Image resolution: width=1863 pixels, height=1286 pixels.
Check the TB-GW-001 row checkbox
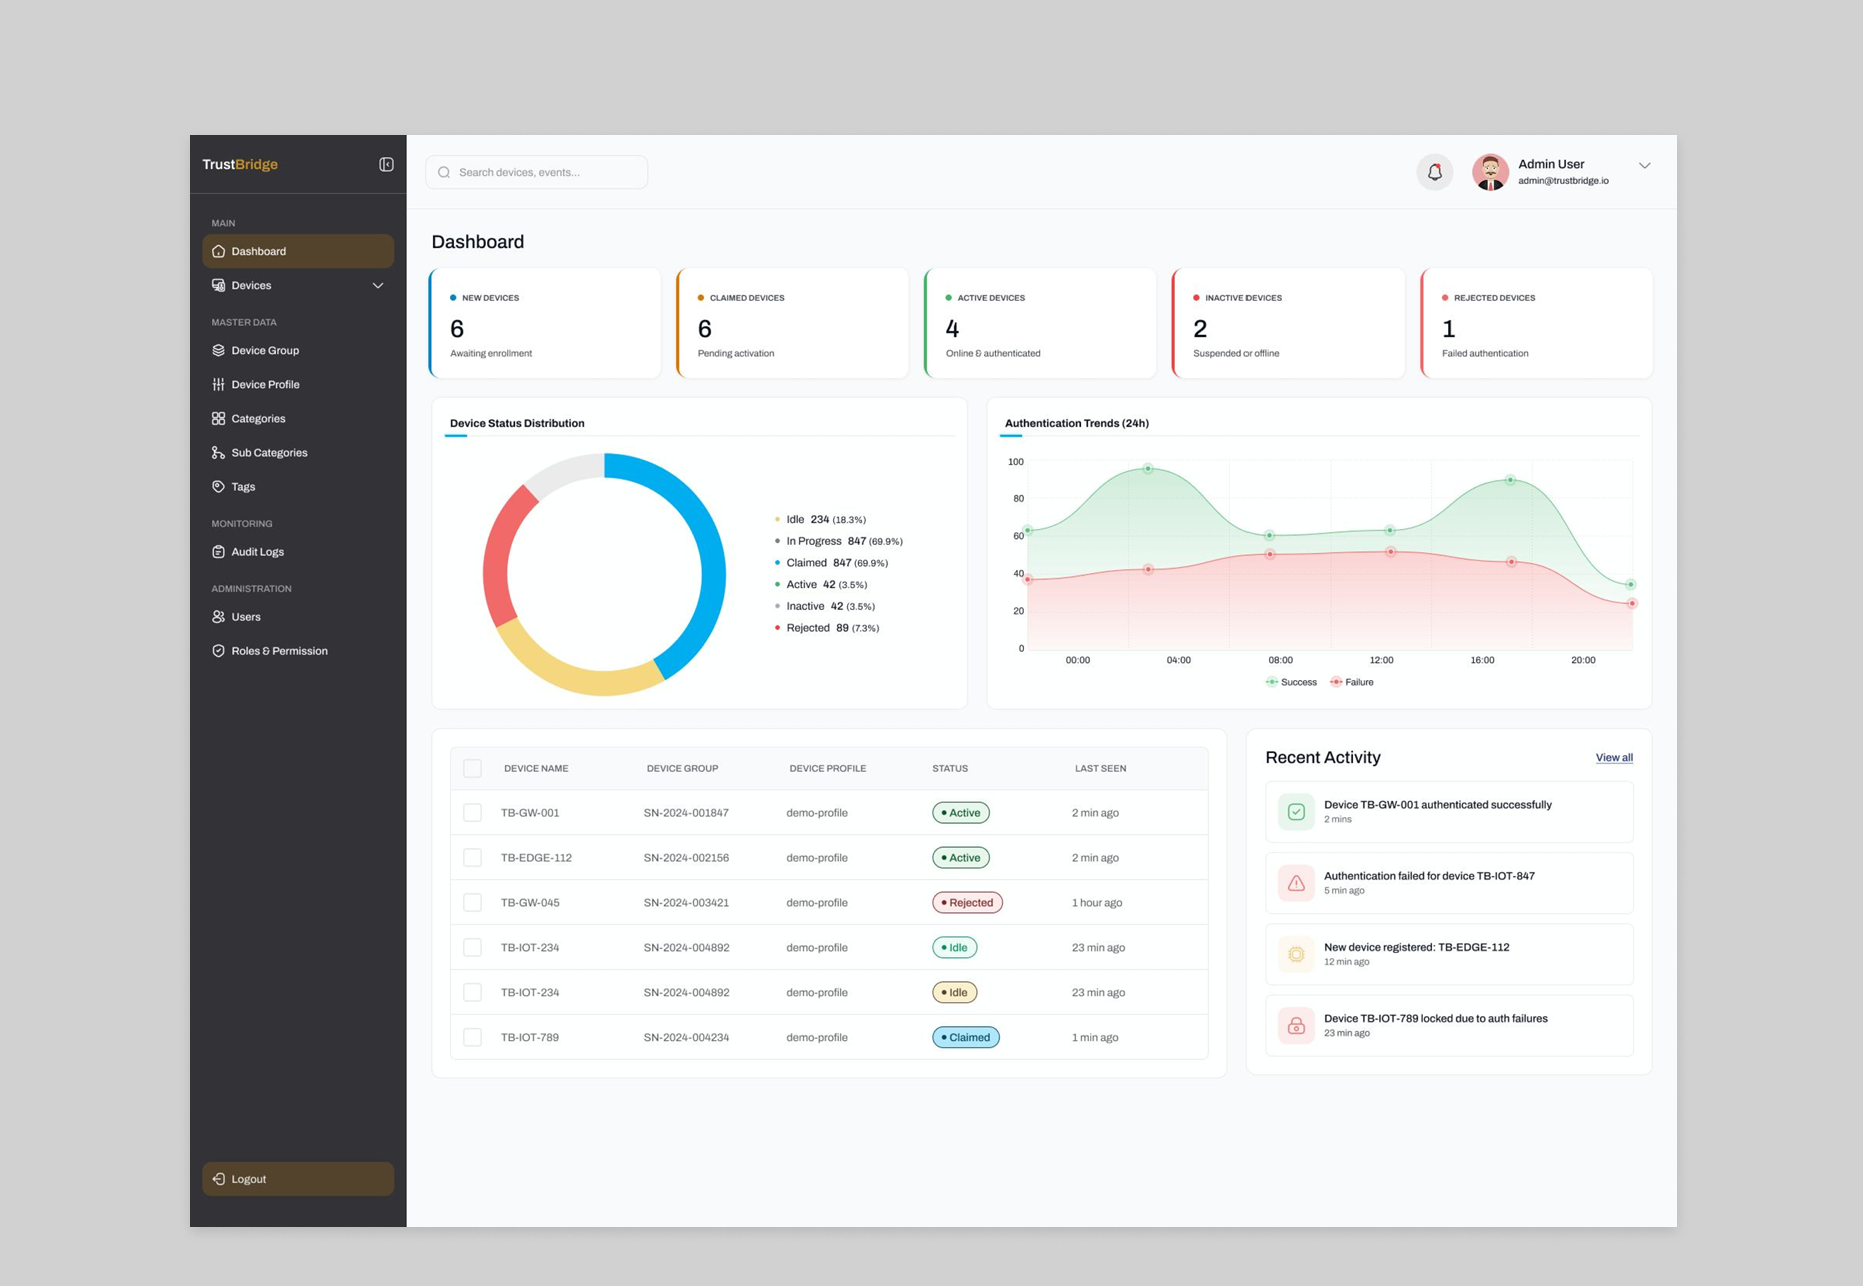[x=473, y=813]
